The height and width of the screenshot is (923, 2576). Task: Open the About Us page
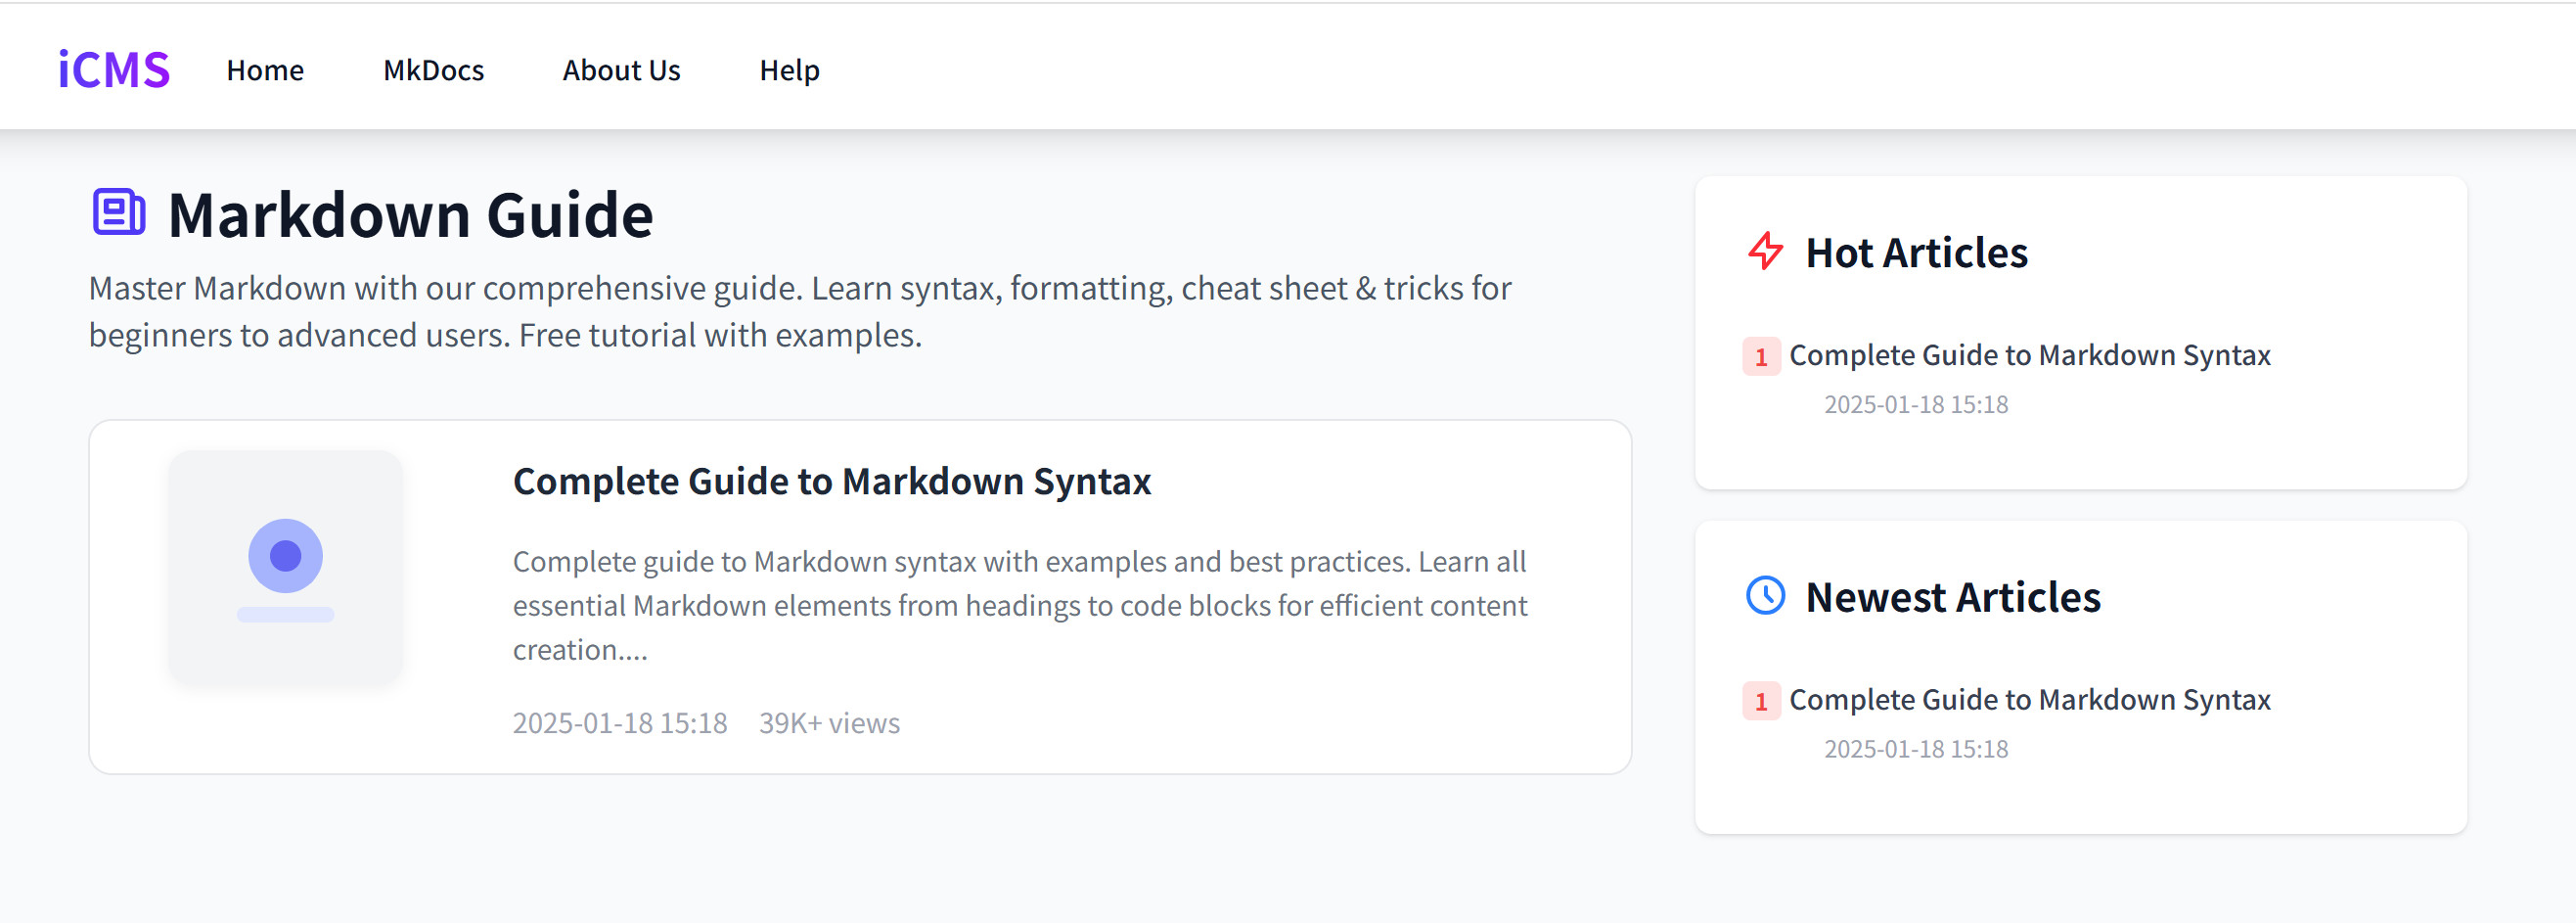point(621,70)
